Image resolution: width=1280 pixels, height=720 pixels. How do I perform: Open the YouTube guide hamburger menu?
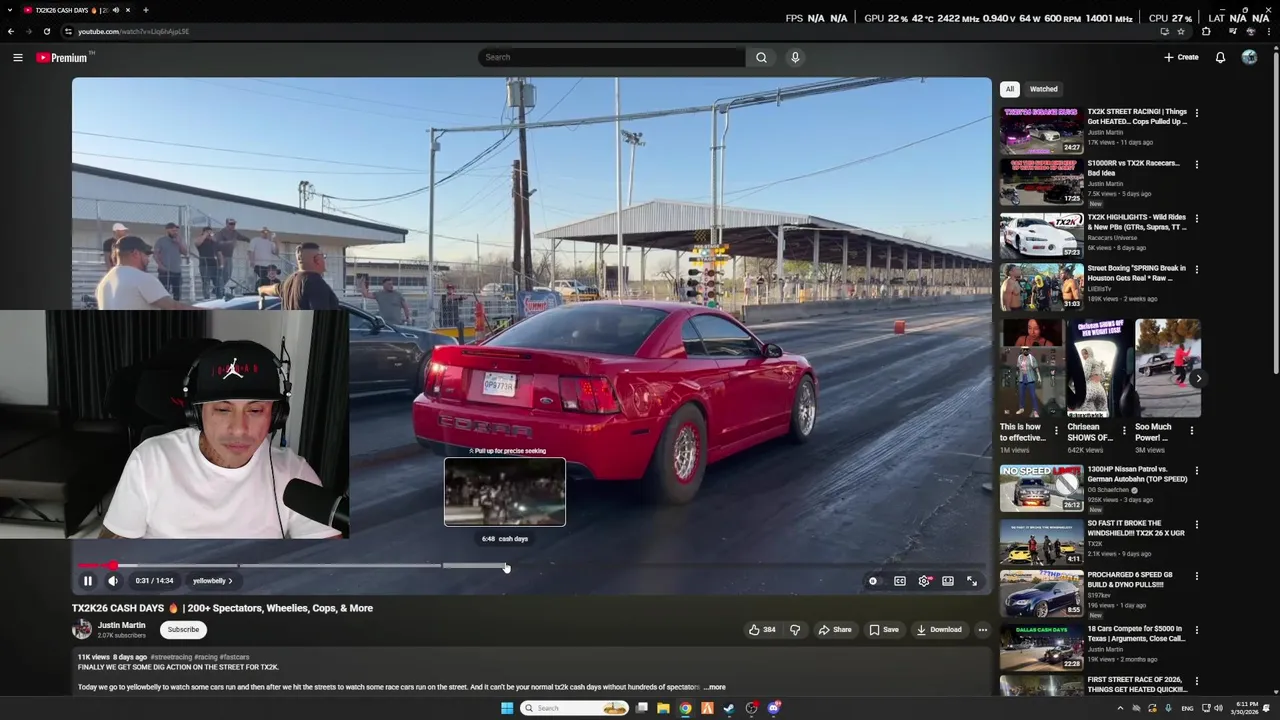click(x=18, y=57)
